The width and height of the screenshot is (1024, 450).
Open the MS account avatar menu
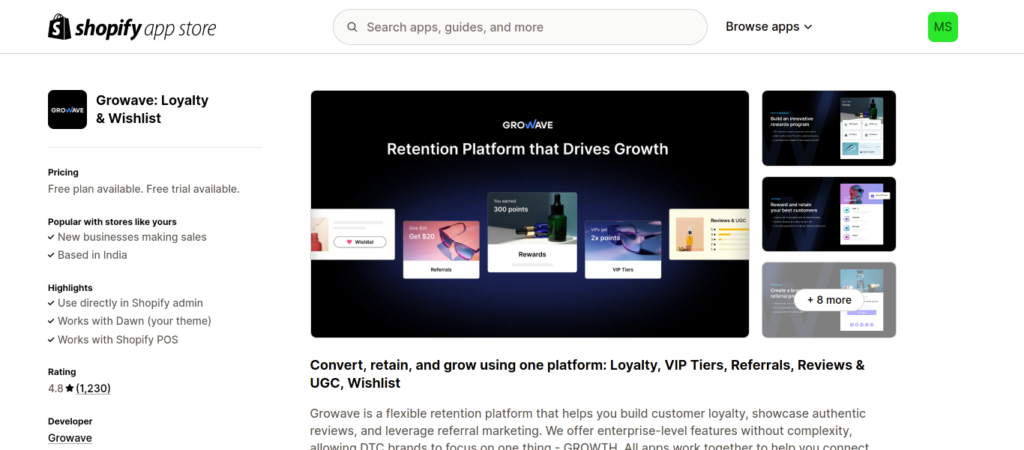pos(942,27)
